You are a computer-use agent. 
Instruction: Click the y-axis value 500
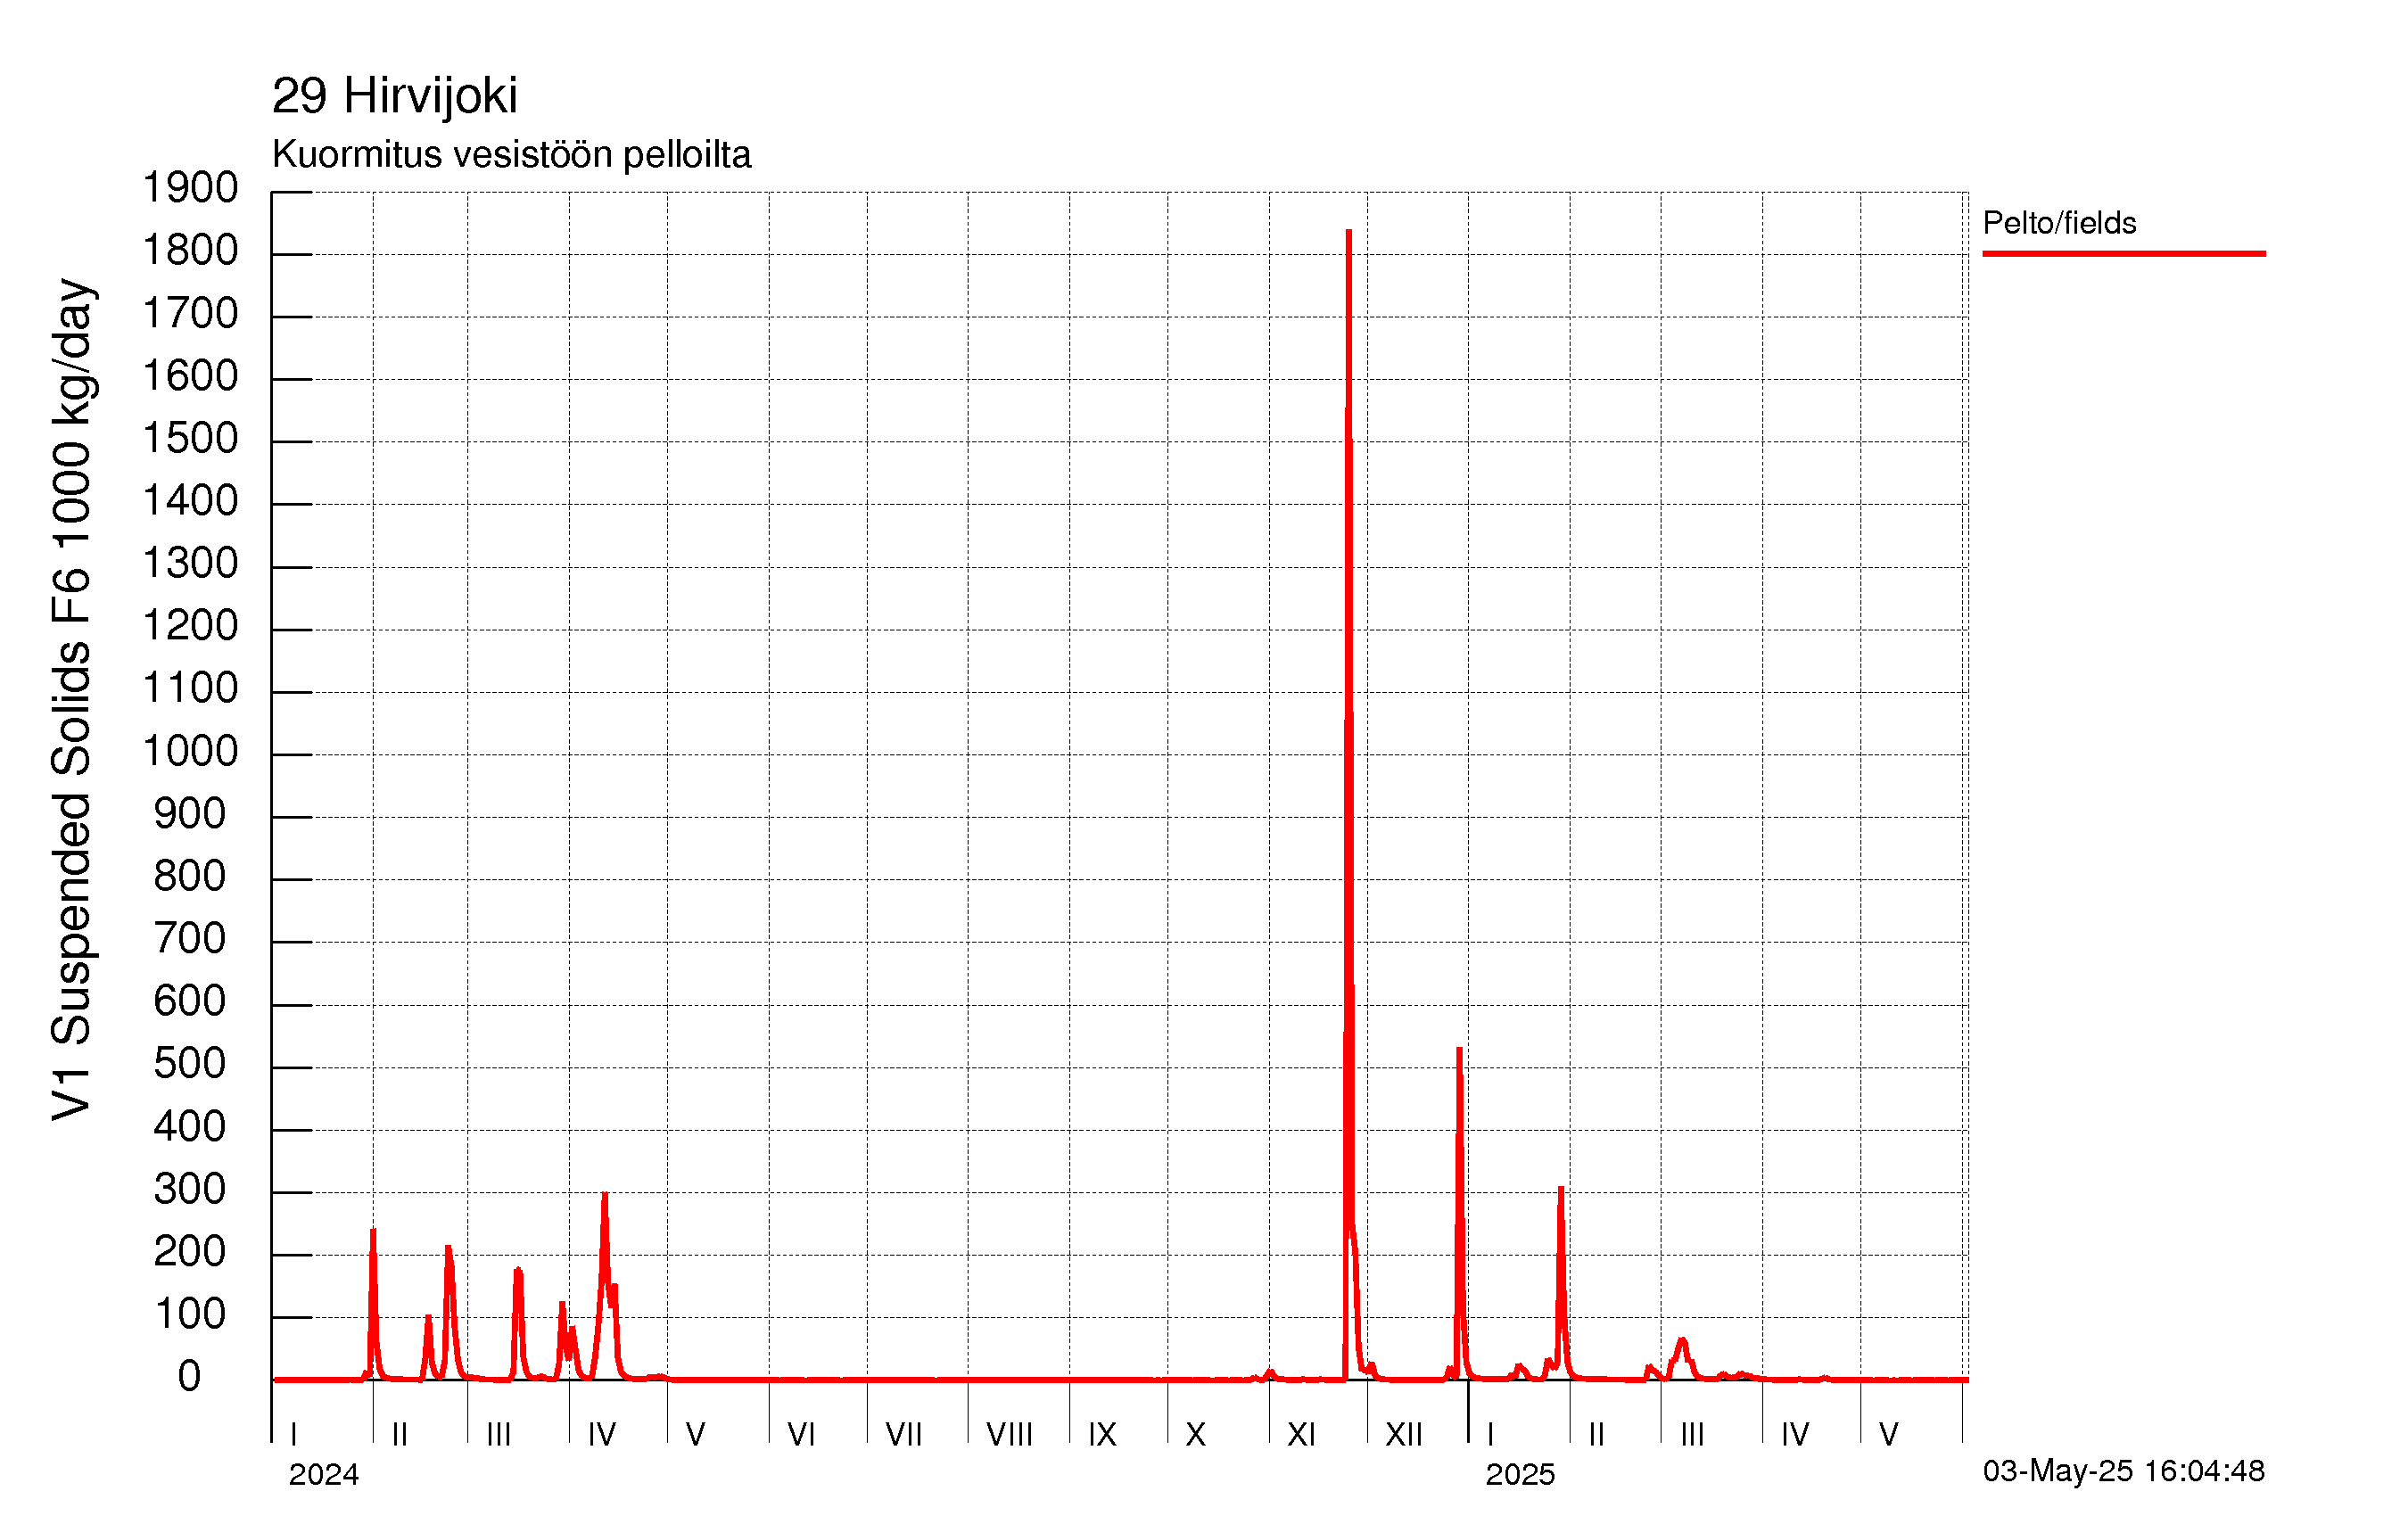(190, 1064)
